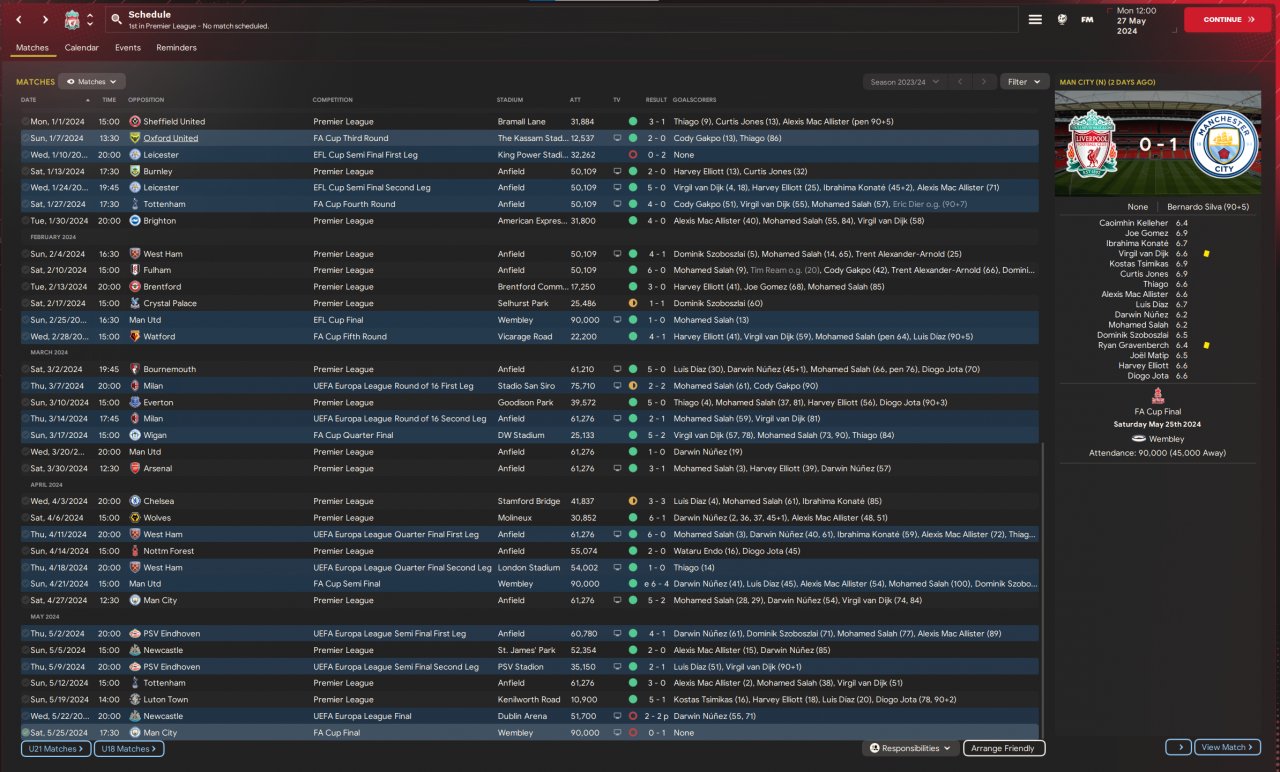The height and width of the screenshot is (772, 1280).
Task: Open U18 Matches
Action: pyautogui.click(x=129, y=748)
